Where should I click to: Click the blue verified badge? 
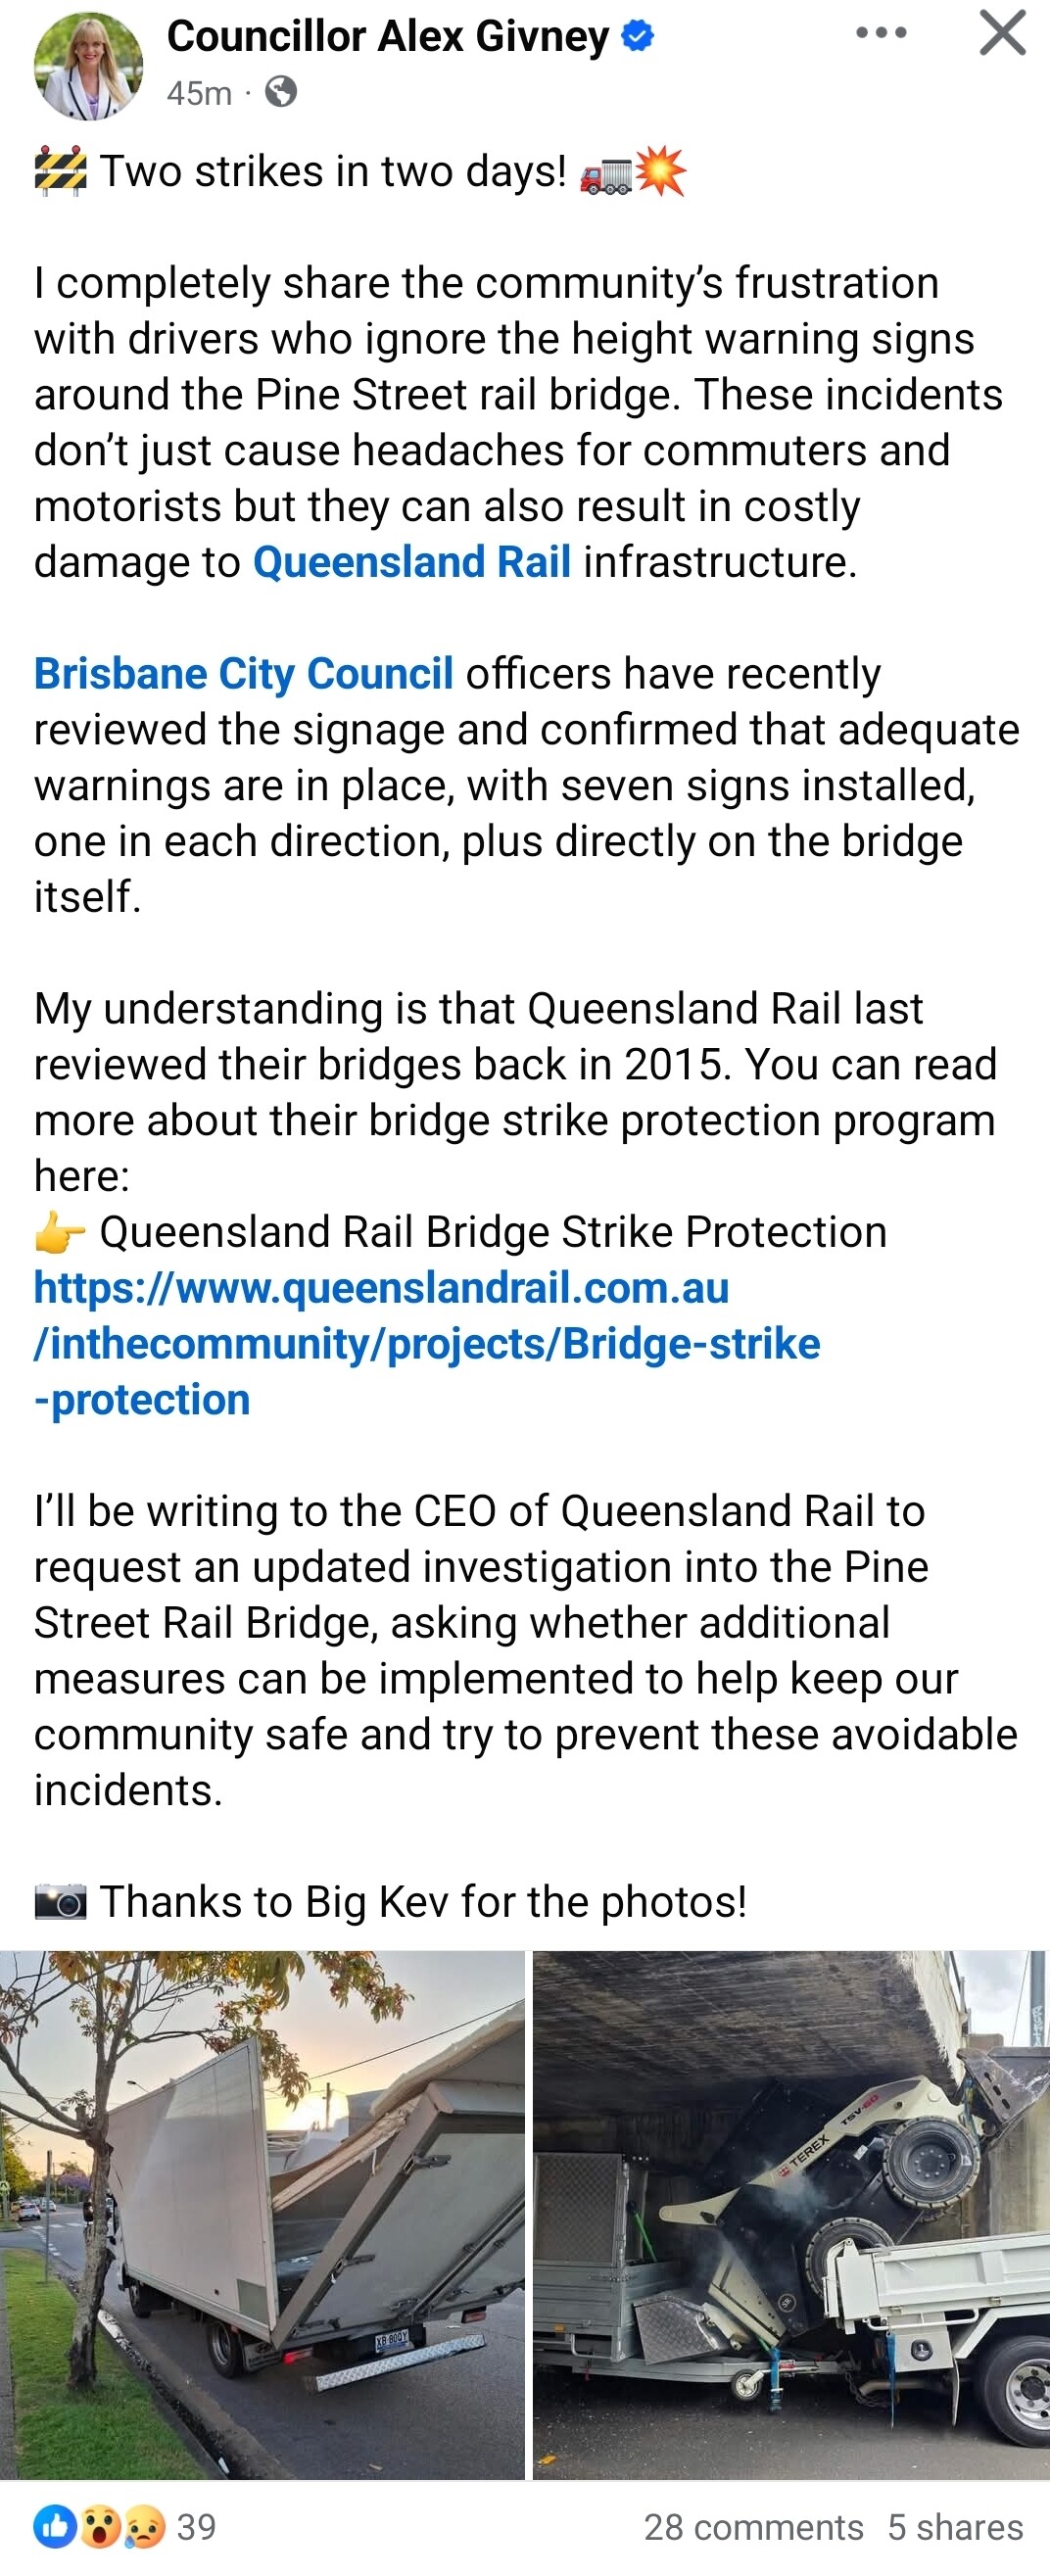637,37
